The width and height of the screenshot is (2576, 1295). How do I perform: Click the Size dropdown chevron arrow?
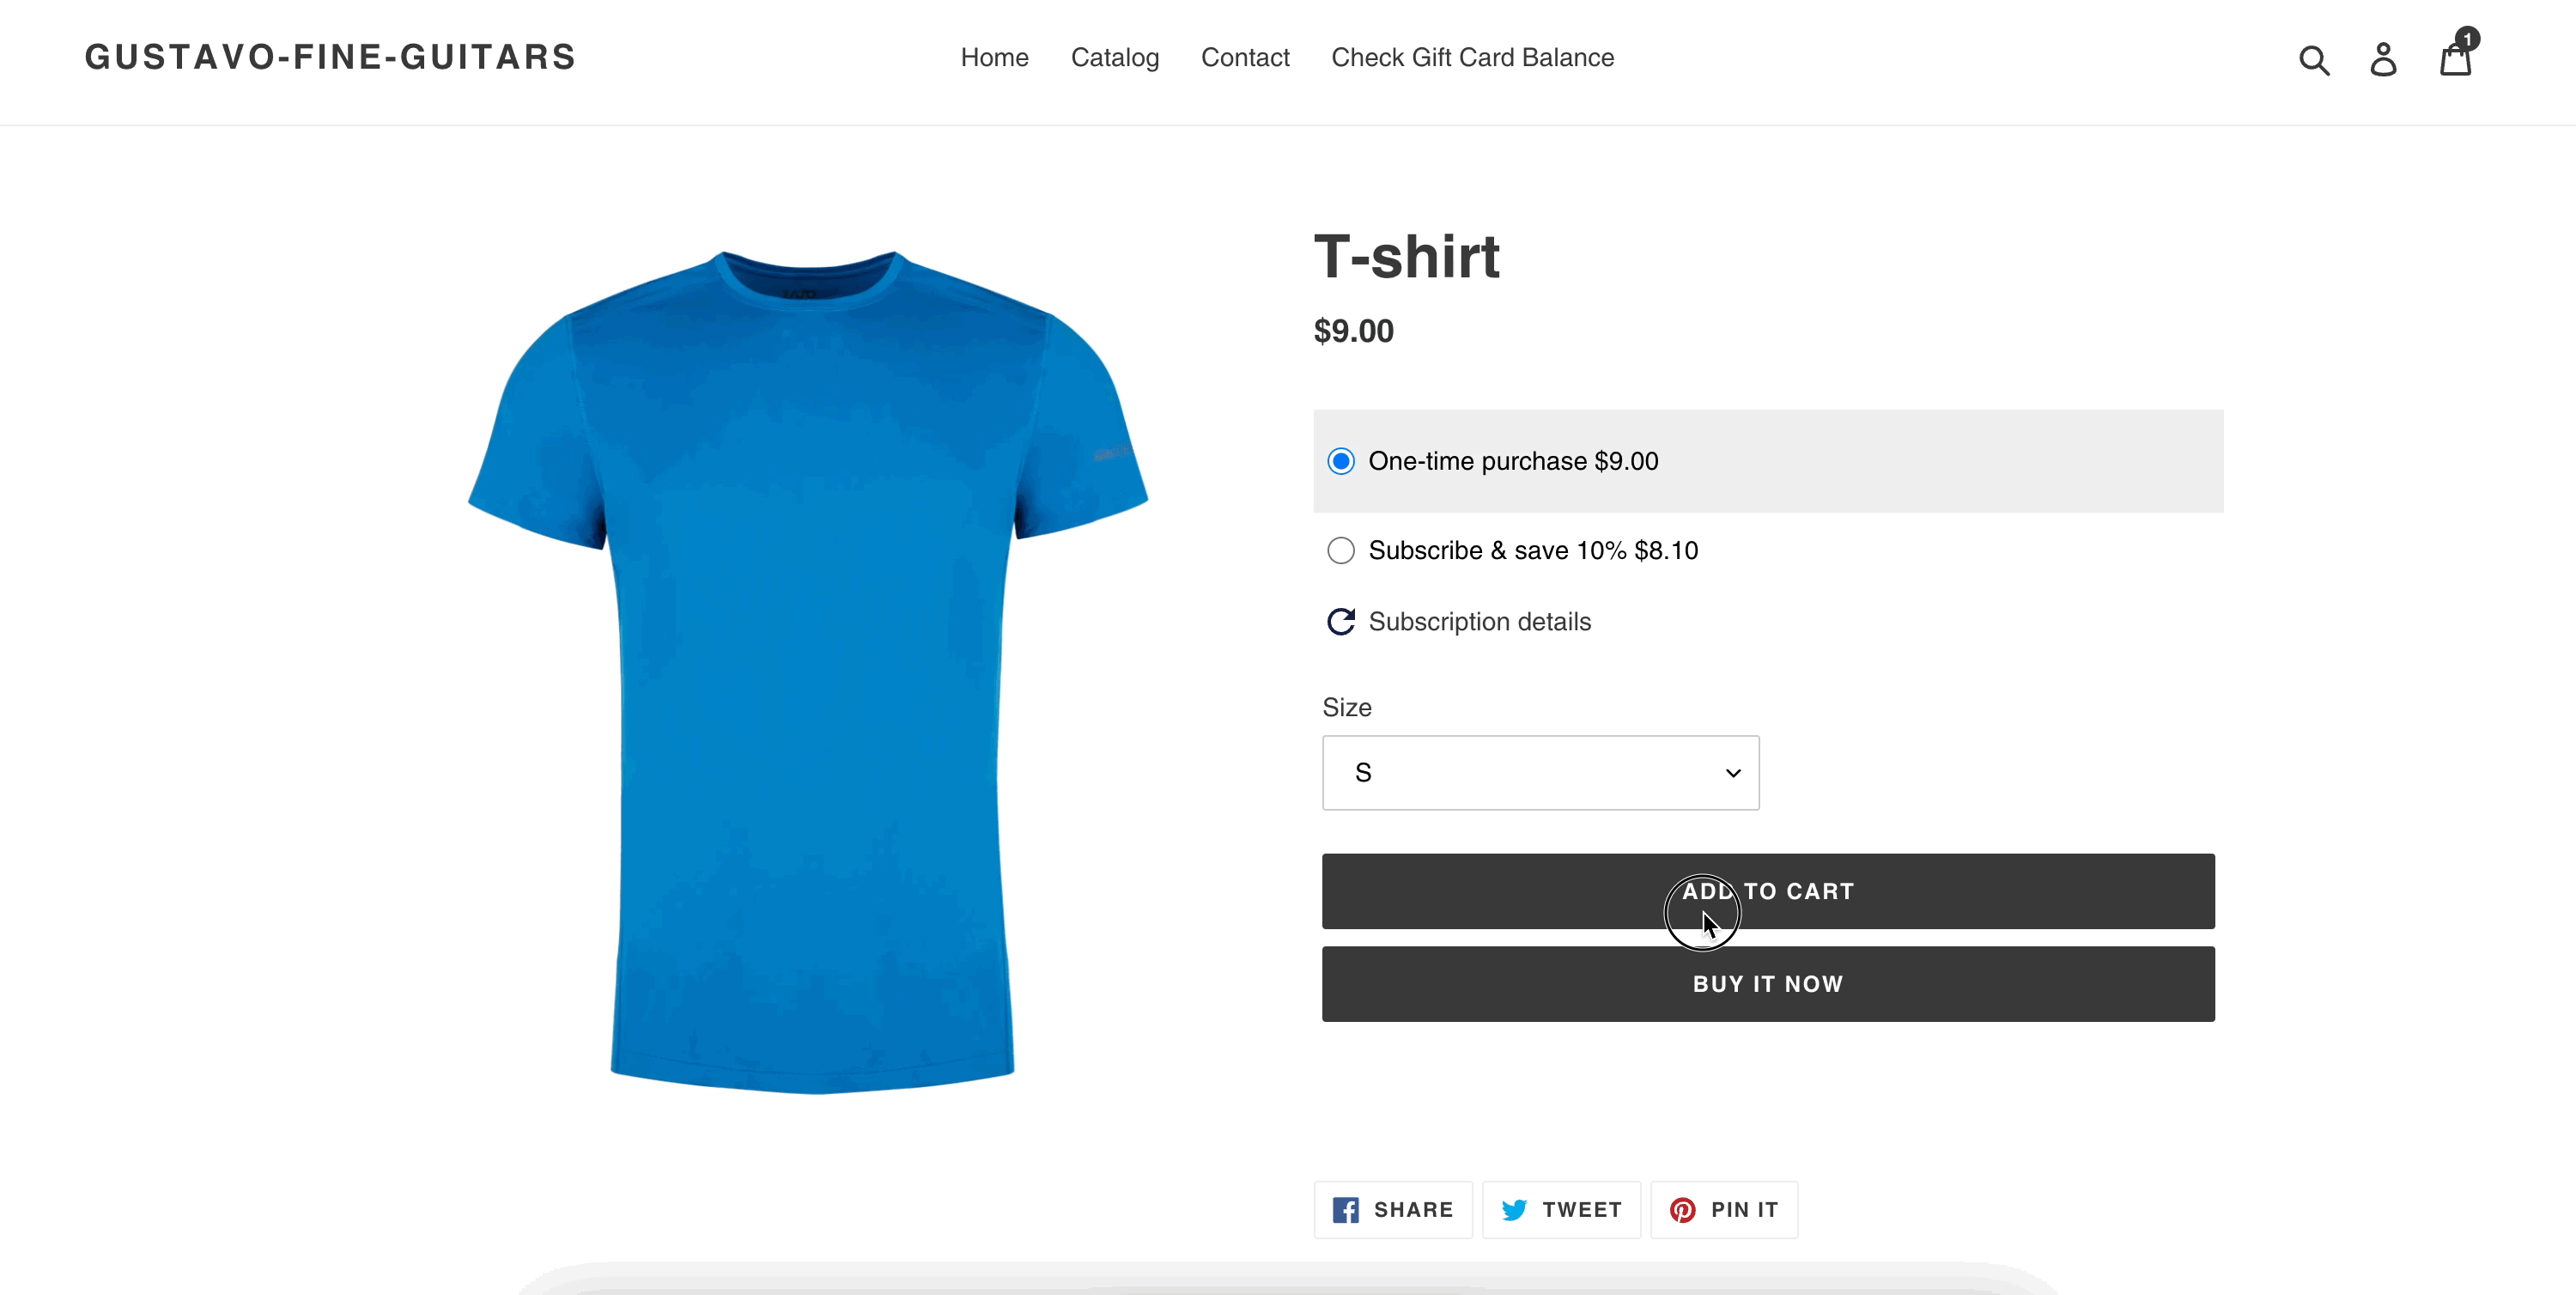click(1733, 773)
